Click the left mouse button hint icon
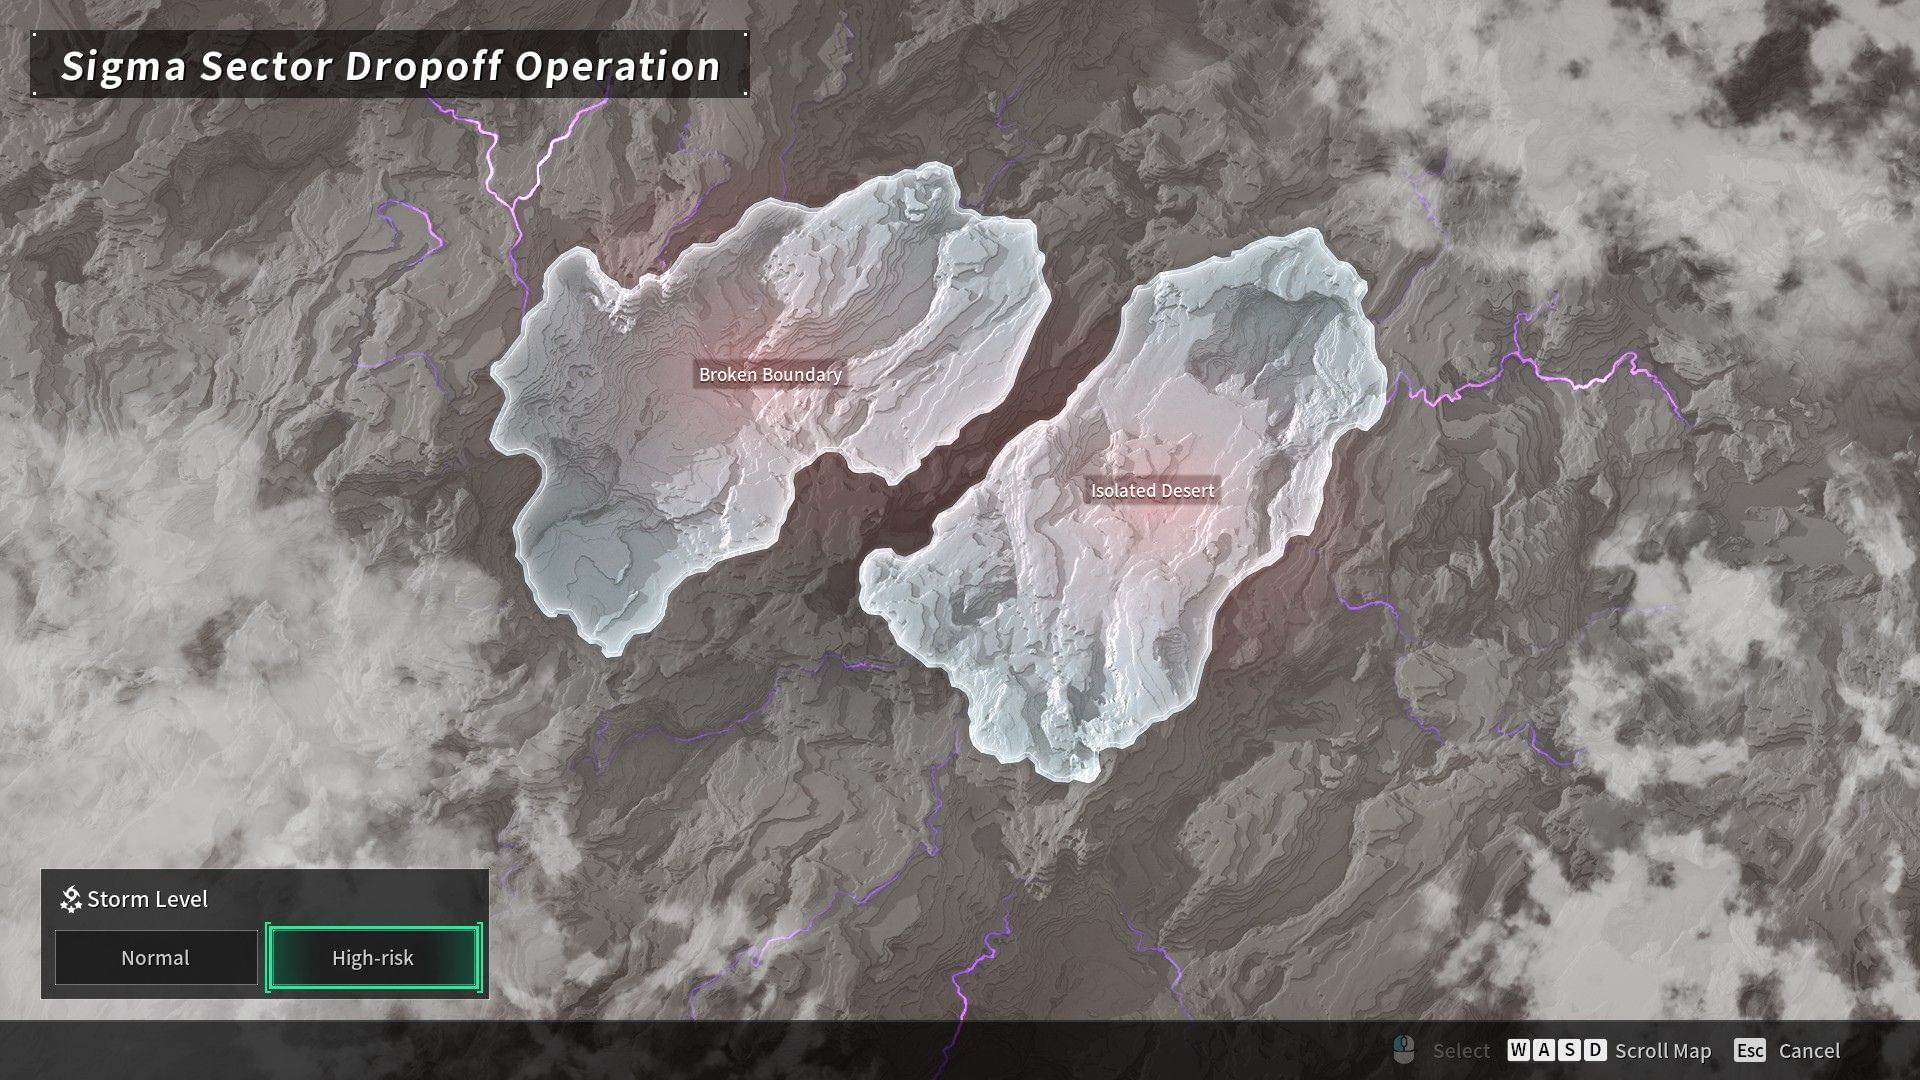This screenshot has width=1920, height=1080. pos(1404,1050)
